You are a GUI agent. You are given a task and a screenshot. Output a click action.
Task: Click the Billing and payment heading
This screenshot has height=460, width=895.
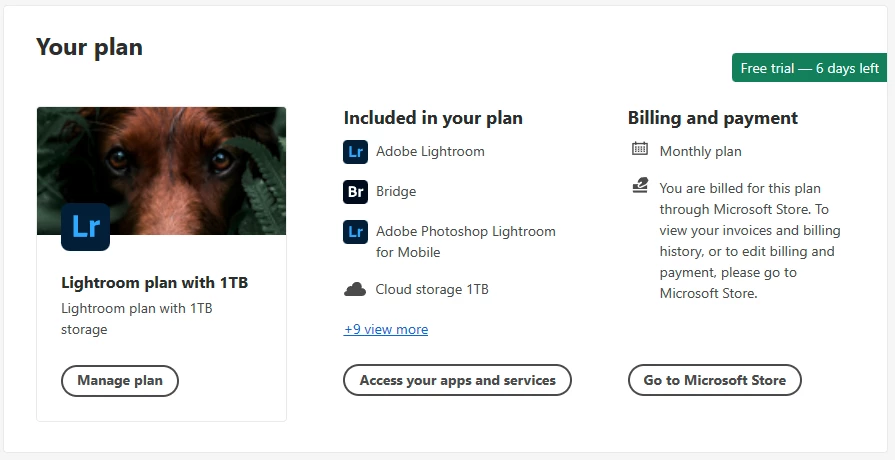coord(712,118)
